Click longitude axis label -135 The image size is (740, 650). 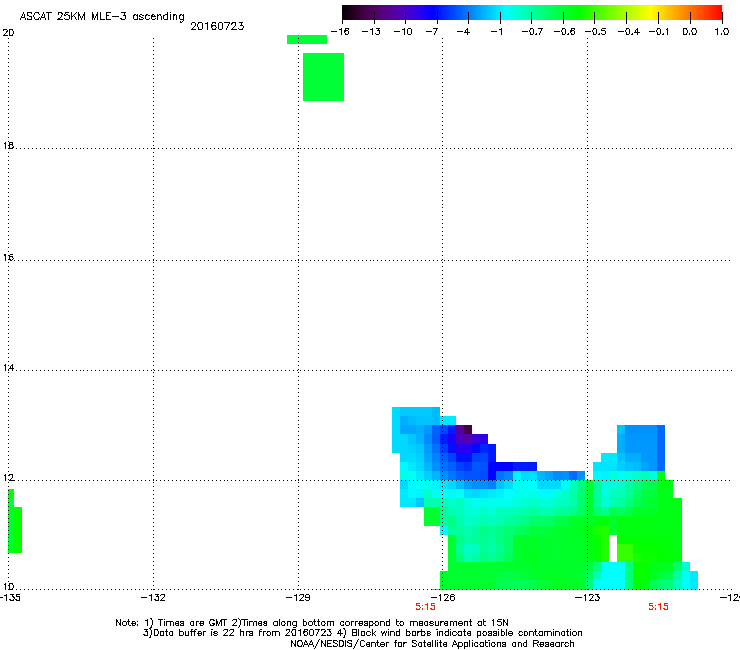coord(10,598)
